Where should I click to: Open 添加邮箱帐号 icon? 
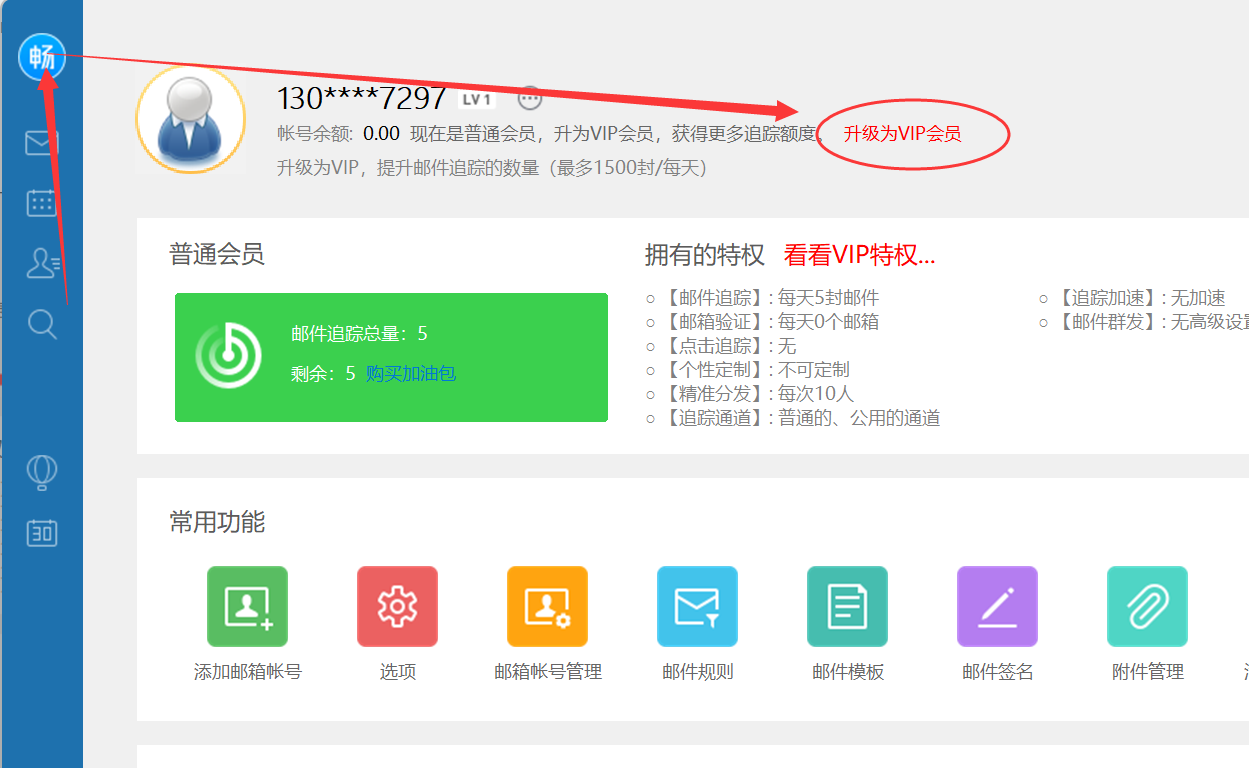click(247, 606)
